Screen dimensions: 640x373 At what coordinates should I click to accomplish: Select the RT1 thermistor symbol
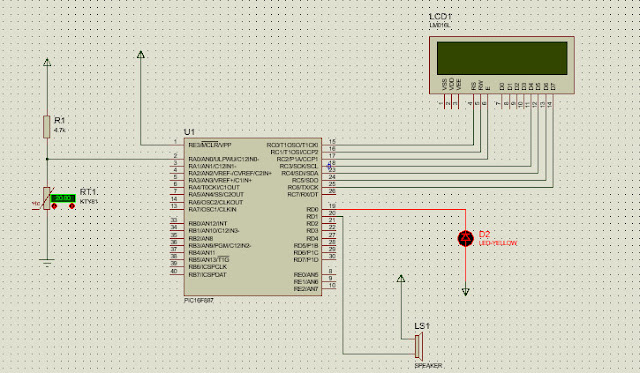[x=47, y=199]
